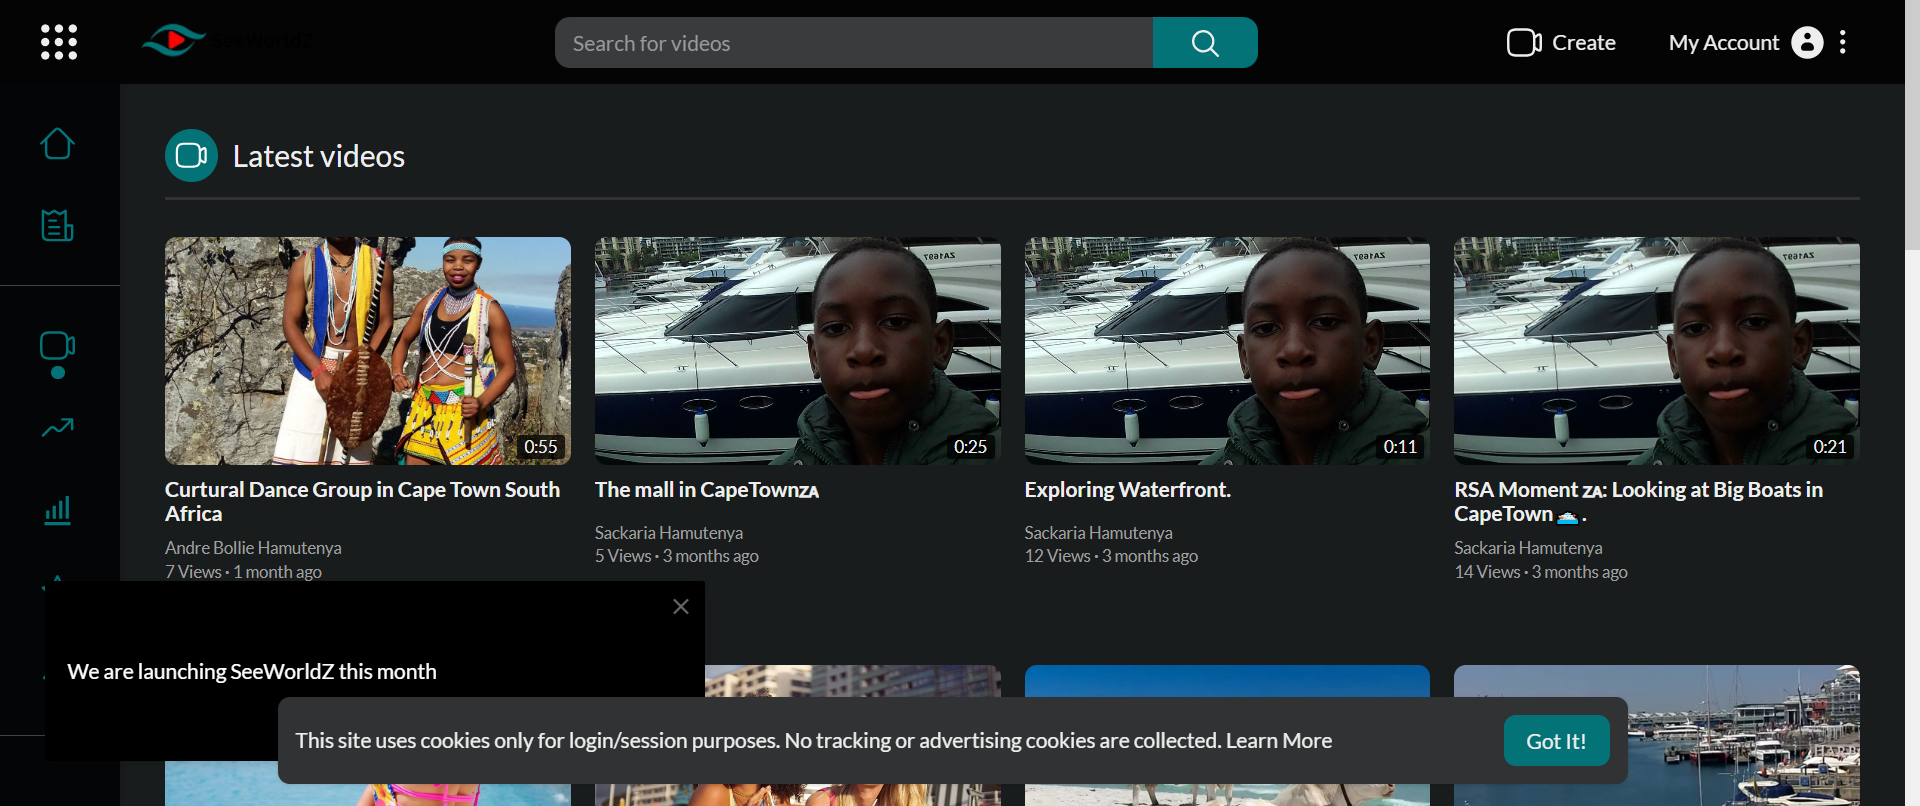Open the three-dot more options menu
The height and width of the screenshot is (806, 1920).
(x=1842, y=42)
